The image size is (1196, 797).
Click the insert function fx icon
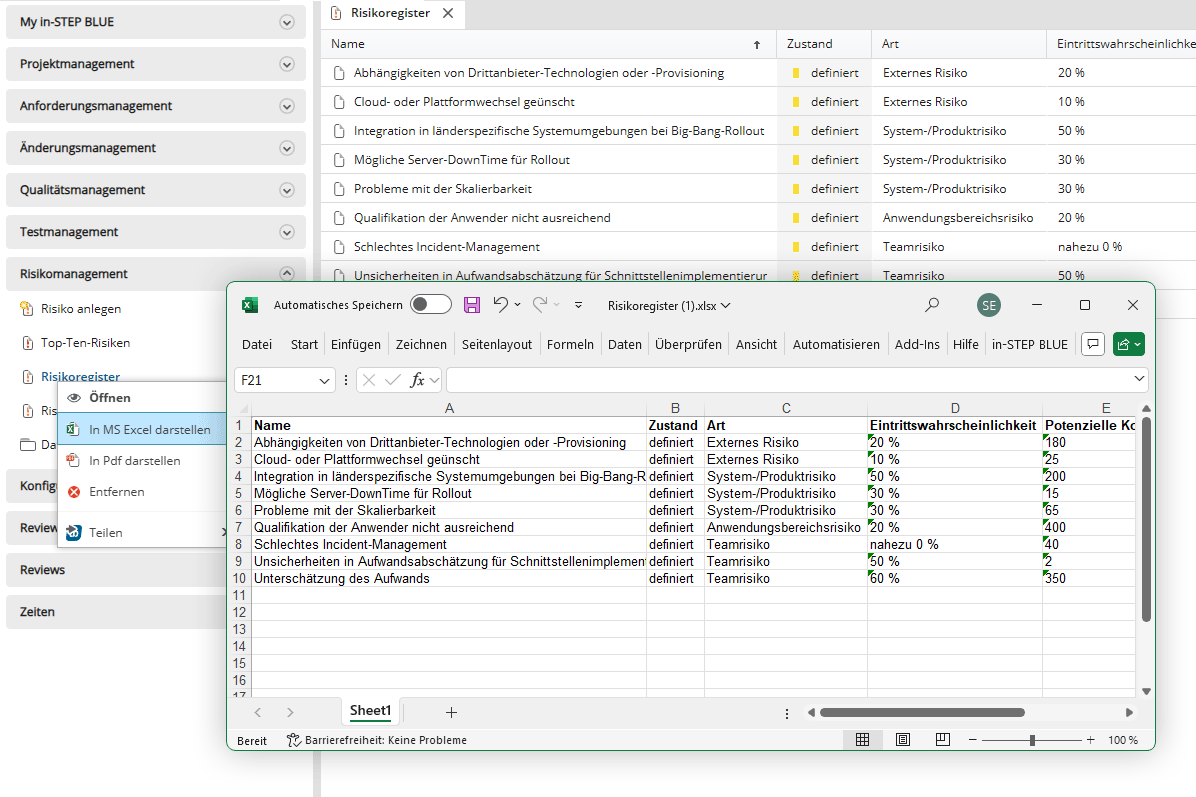pyautogui.click(x=418, y=380)
